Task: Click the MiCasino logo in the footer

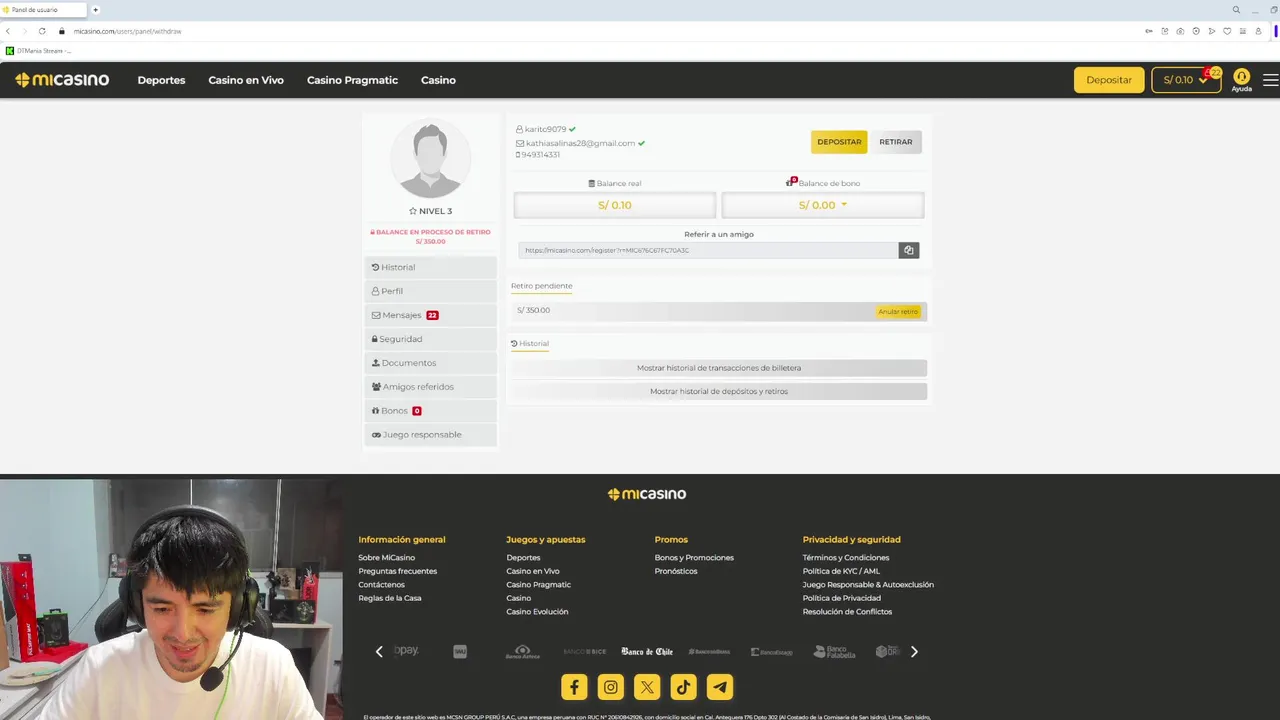Action: (647, 494)
